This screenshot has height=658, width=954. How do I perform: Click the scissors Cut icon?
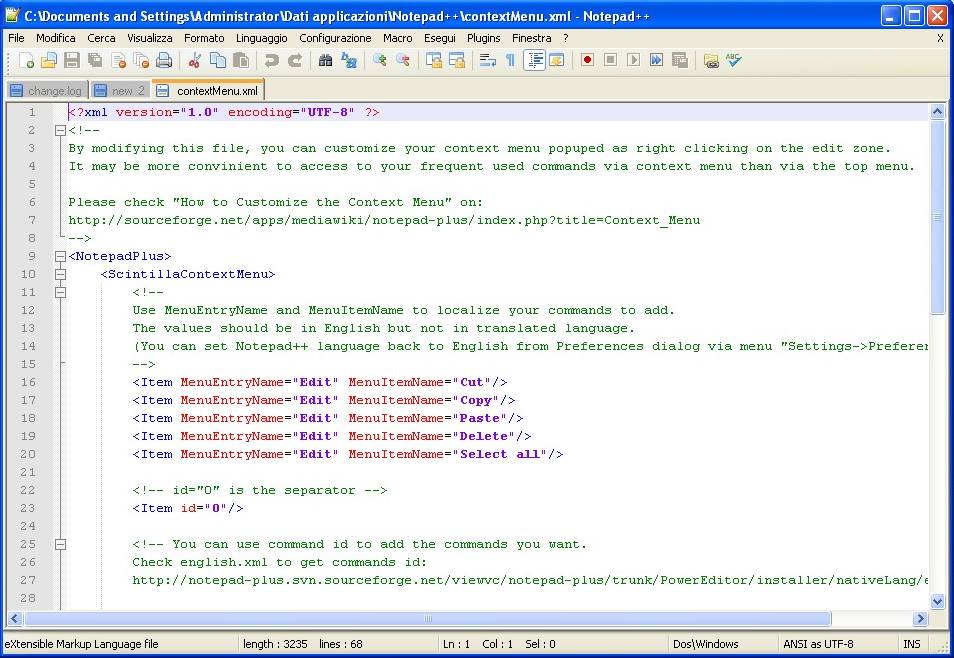(195, 61)
